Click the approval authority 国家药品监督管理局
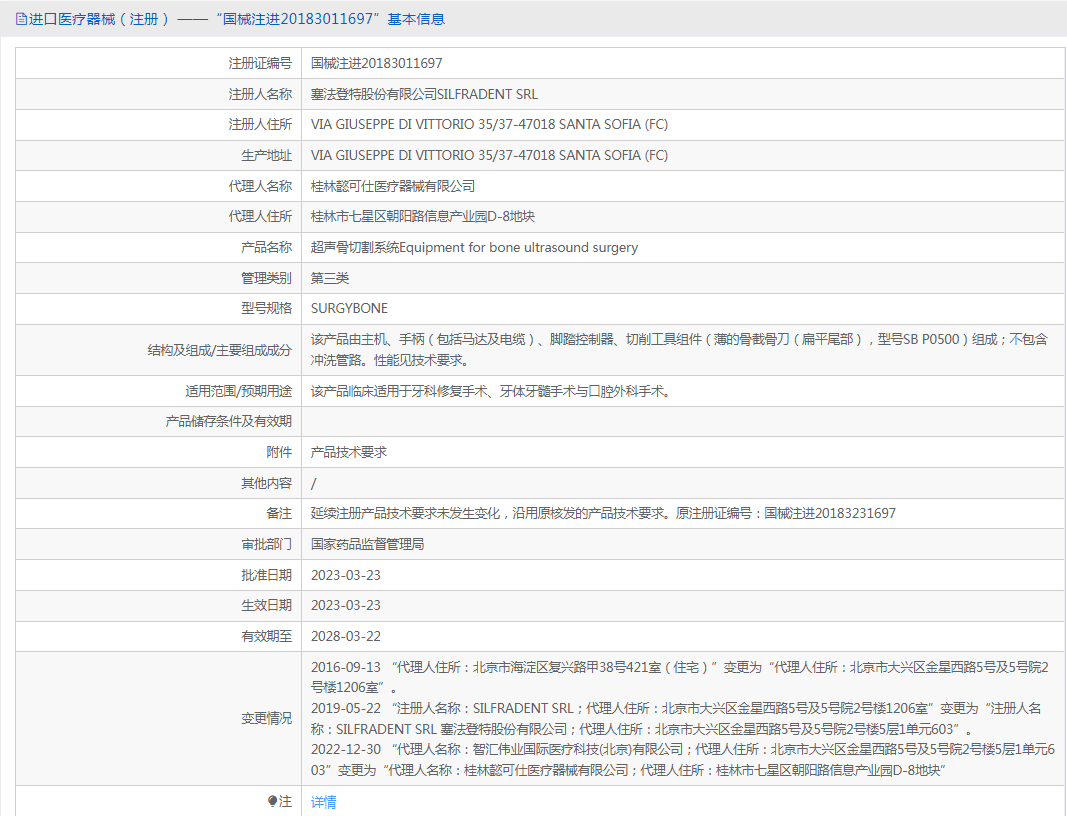This screenshot has width=1067, height=816. tap(367, 544)
